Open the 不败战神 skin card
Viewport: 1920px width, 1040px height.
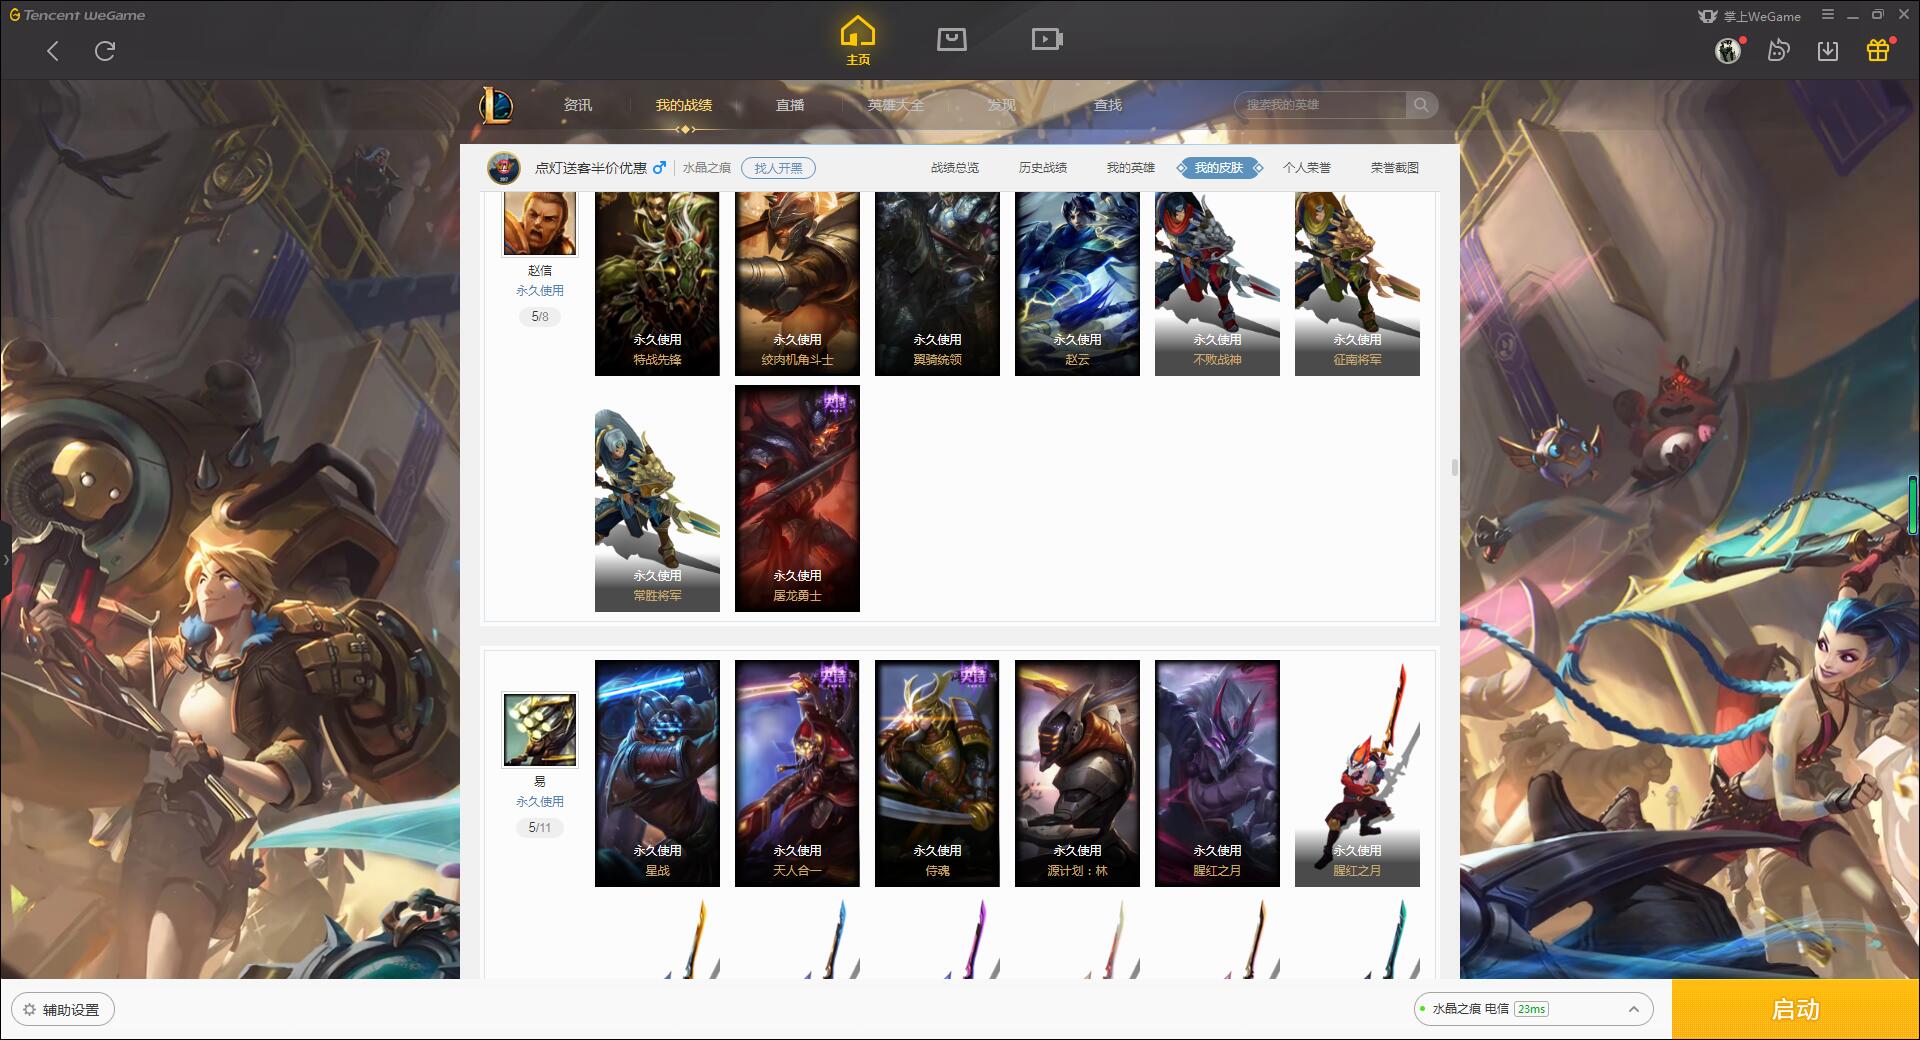1217,284
